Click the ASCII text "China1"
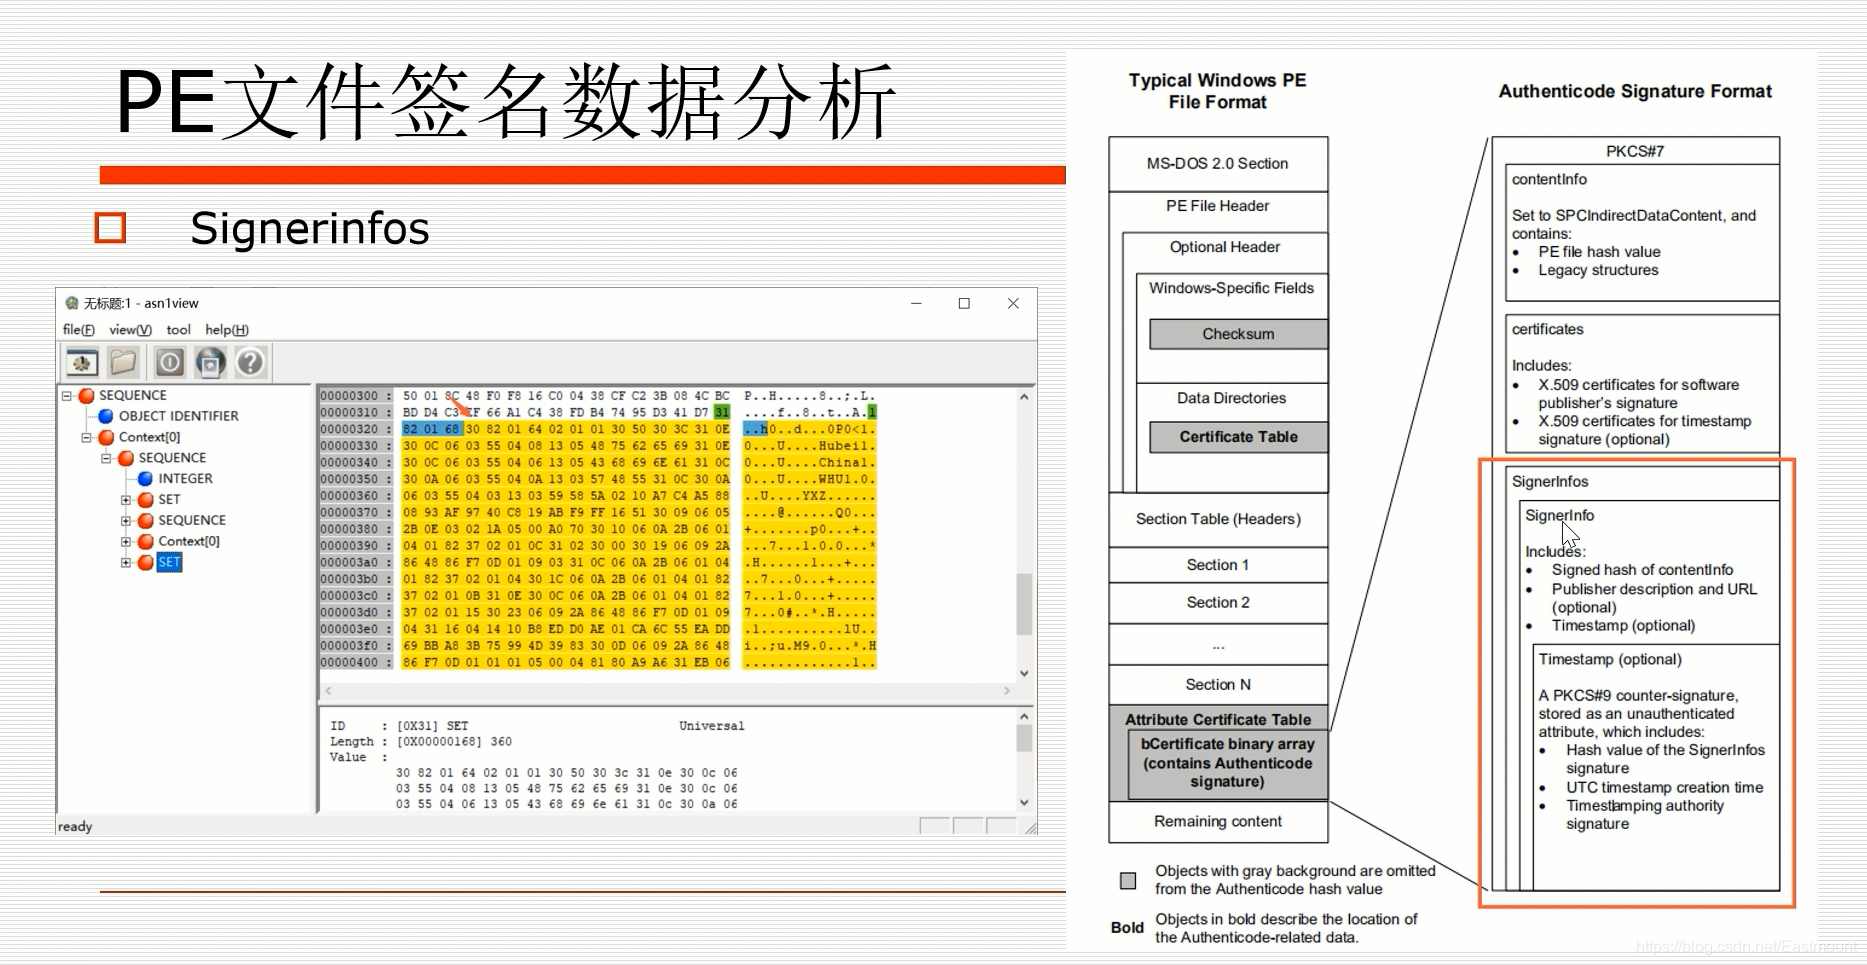 pyautogui.click(x=844, y=462)
